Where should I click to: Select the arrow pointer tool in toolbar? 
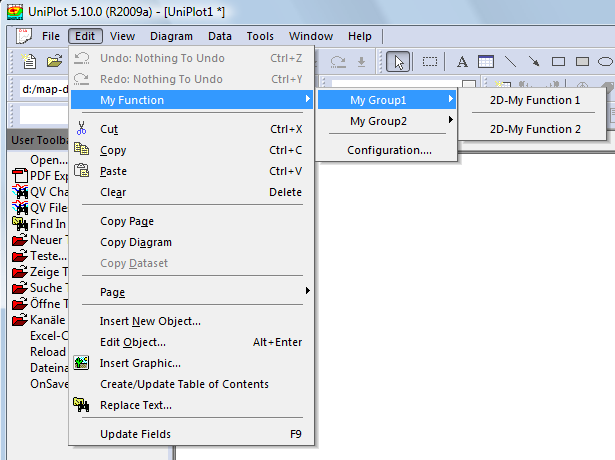398,62
